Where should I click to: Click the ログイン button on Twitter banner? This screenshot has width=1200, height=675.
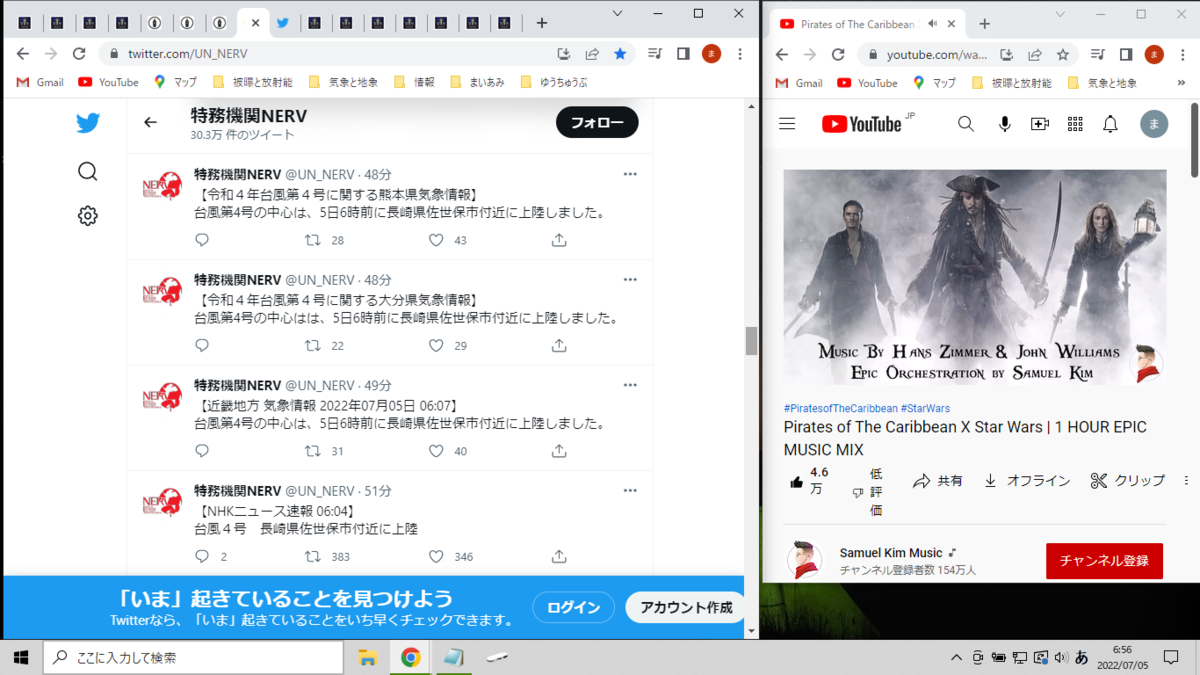(x=573, y=607)
